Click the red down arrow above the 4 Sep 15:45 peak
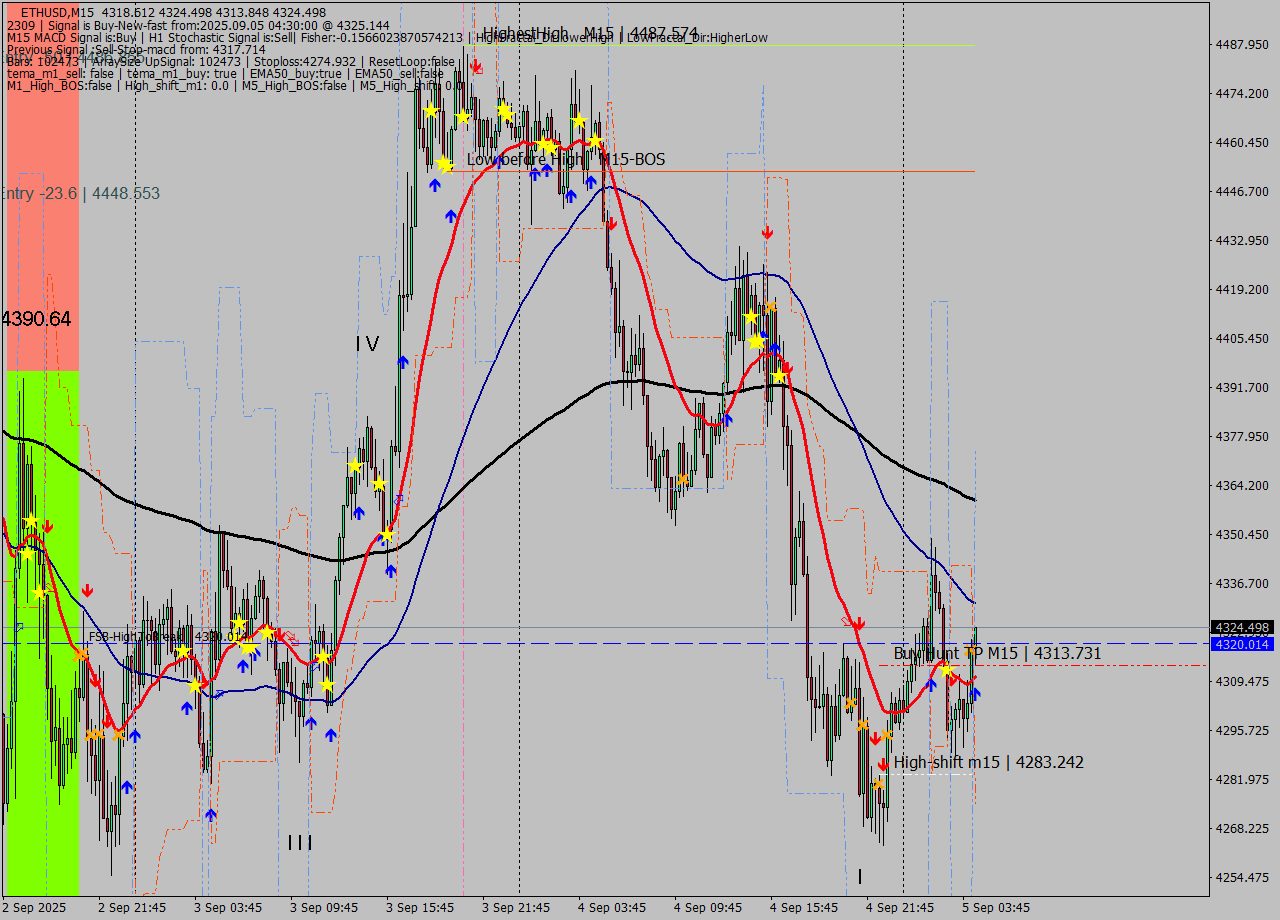Screen dimensions: 1280x920 pos(767,232)
